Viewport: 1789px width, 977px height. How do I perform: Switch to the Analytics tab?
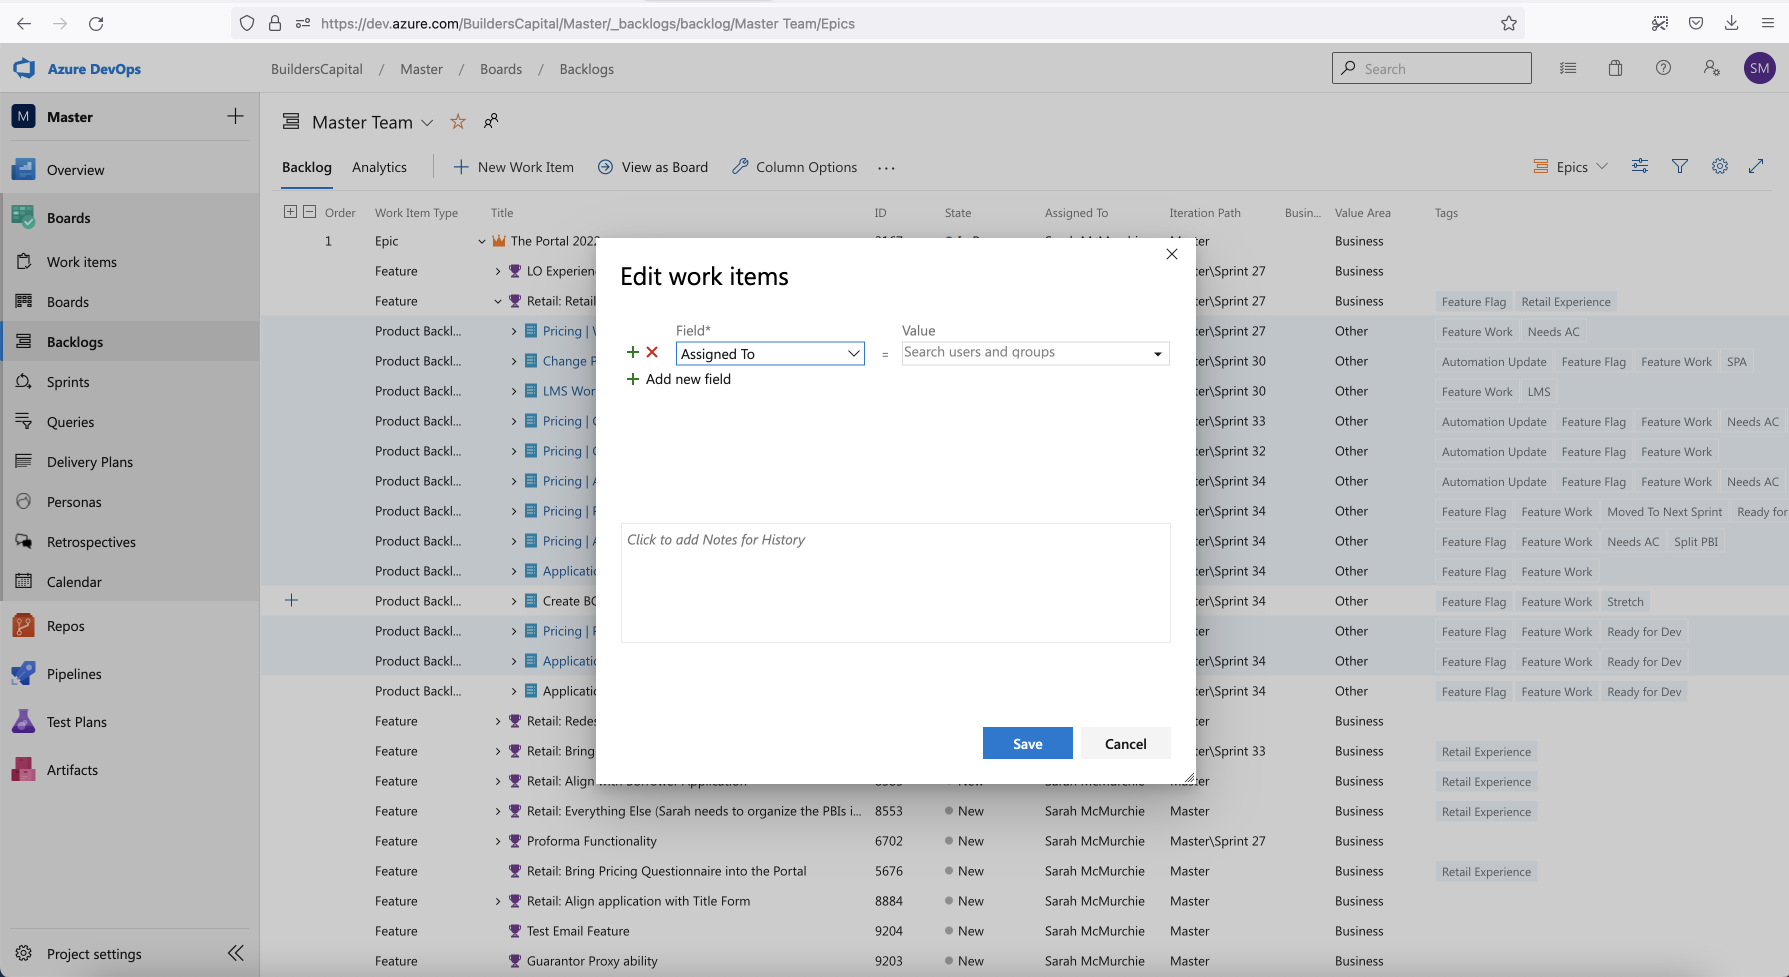[379, 167]
